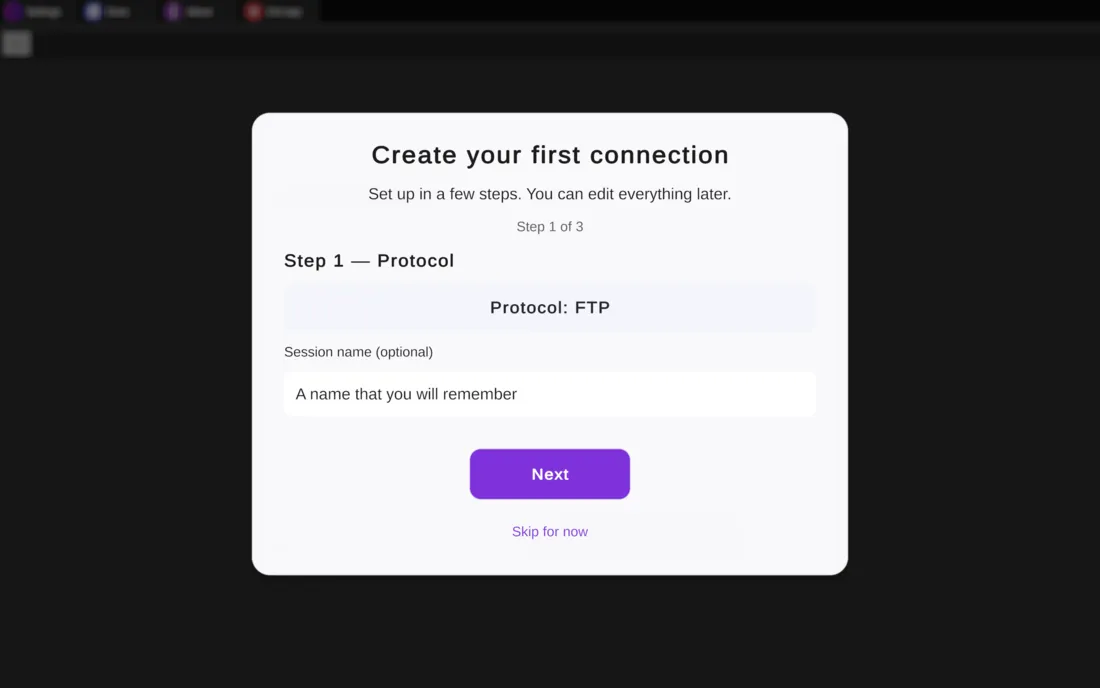Click the red icon in fourth top tab
The width and height of the screenshot is (1100, 688).
pyautogui.click(x=253, y=12)
